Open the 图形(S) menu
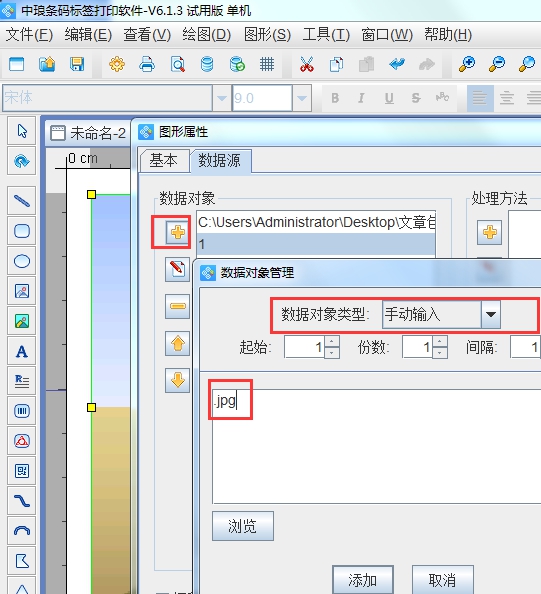The height and width of the screenshot is (594, 541). tap(267, 35)
